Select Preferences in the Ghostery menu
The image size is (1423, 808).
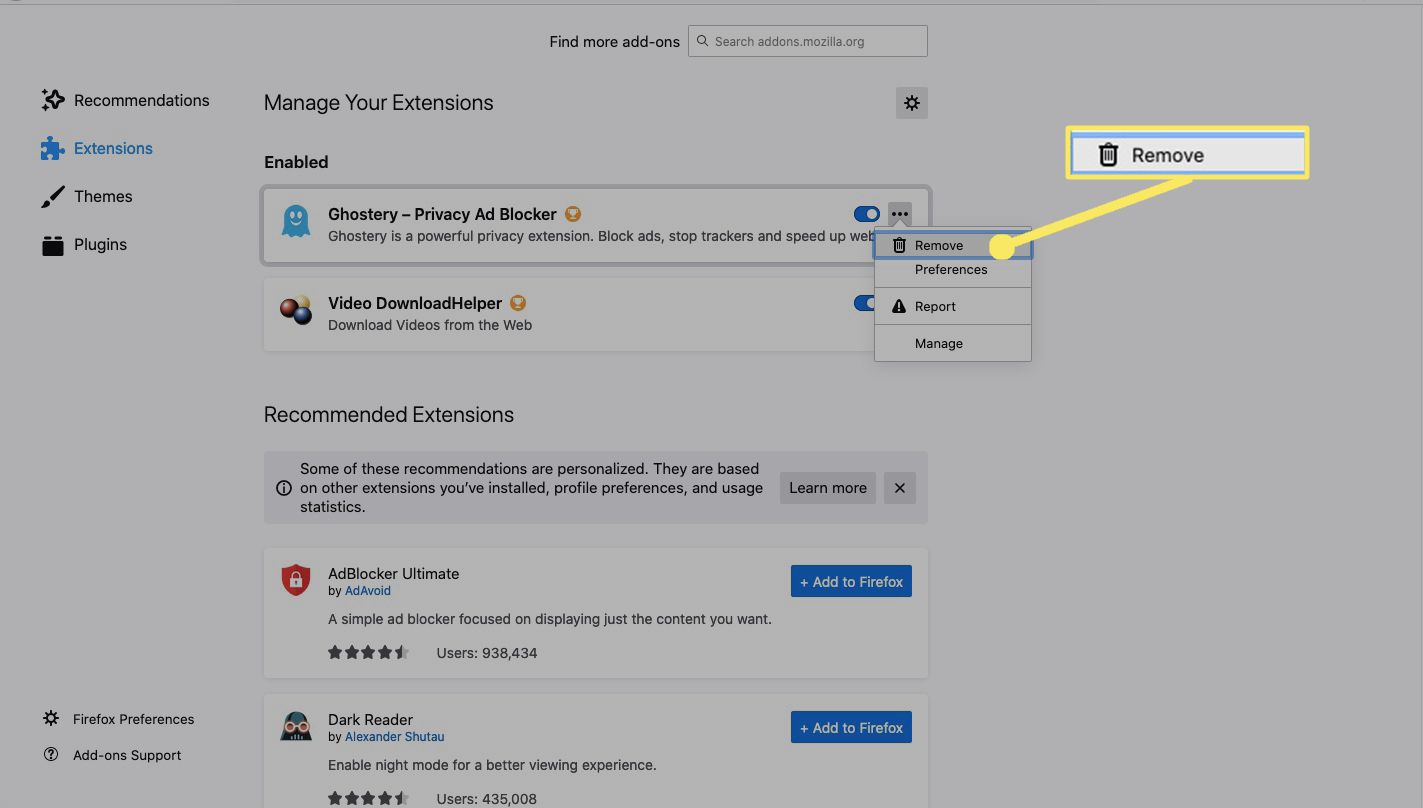953,269
